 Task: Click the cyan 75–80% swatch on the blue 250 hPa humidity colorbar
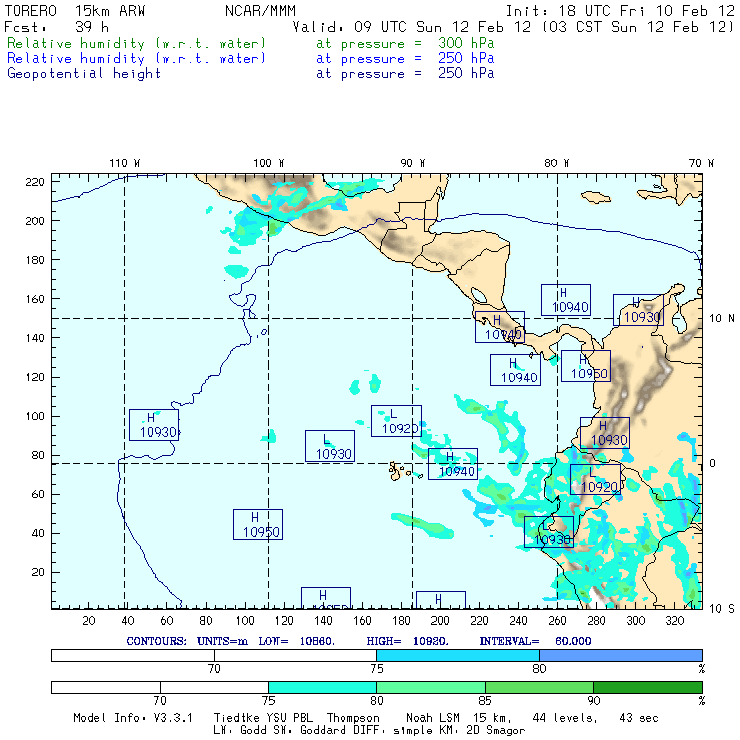click(x=458, y=655)
